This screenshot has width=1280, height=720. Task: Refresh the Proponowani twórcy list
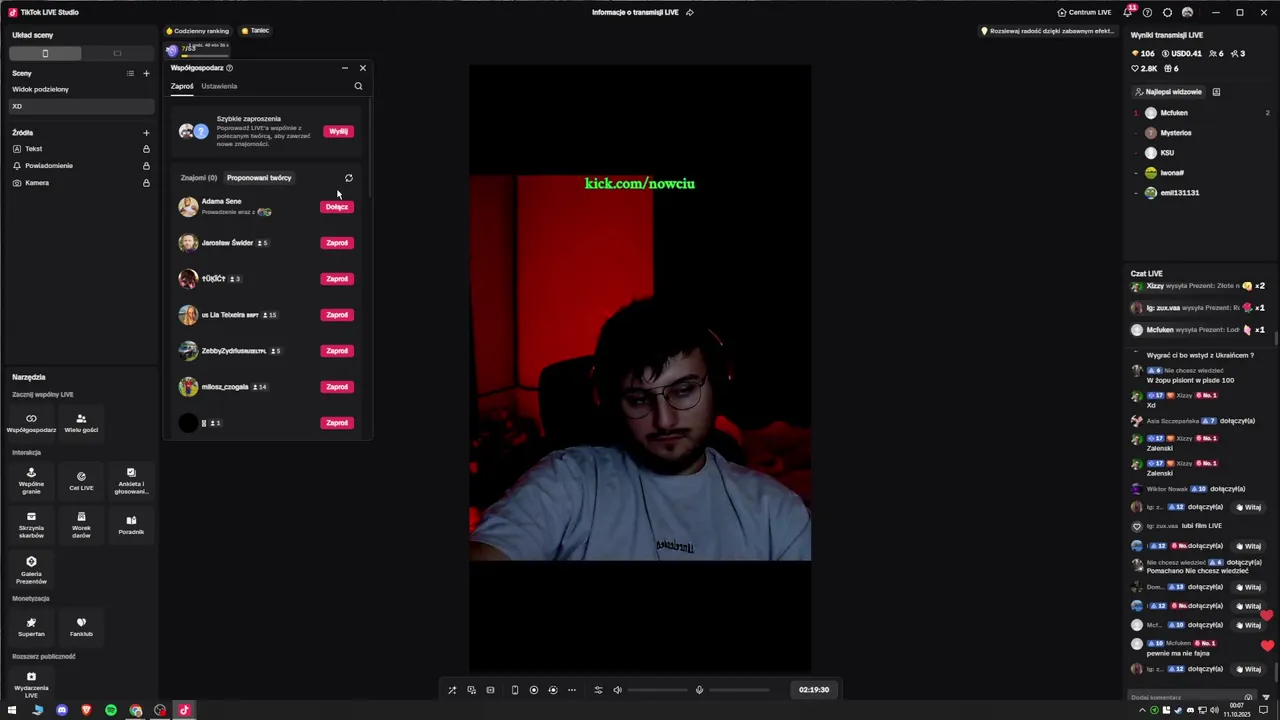point(349,178)
